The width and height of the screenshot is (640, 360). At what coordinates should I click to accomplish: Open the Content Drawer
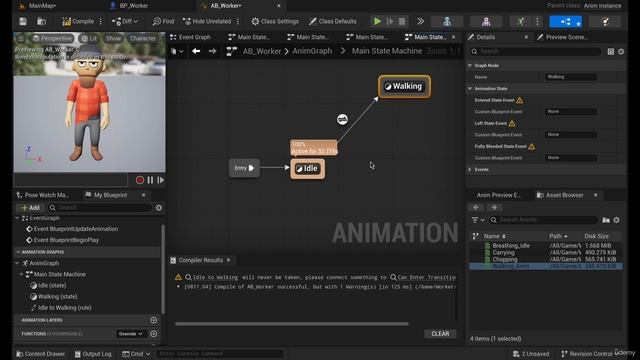pos(40,354)
